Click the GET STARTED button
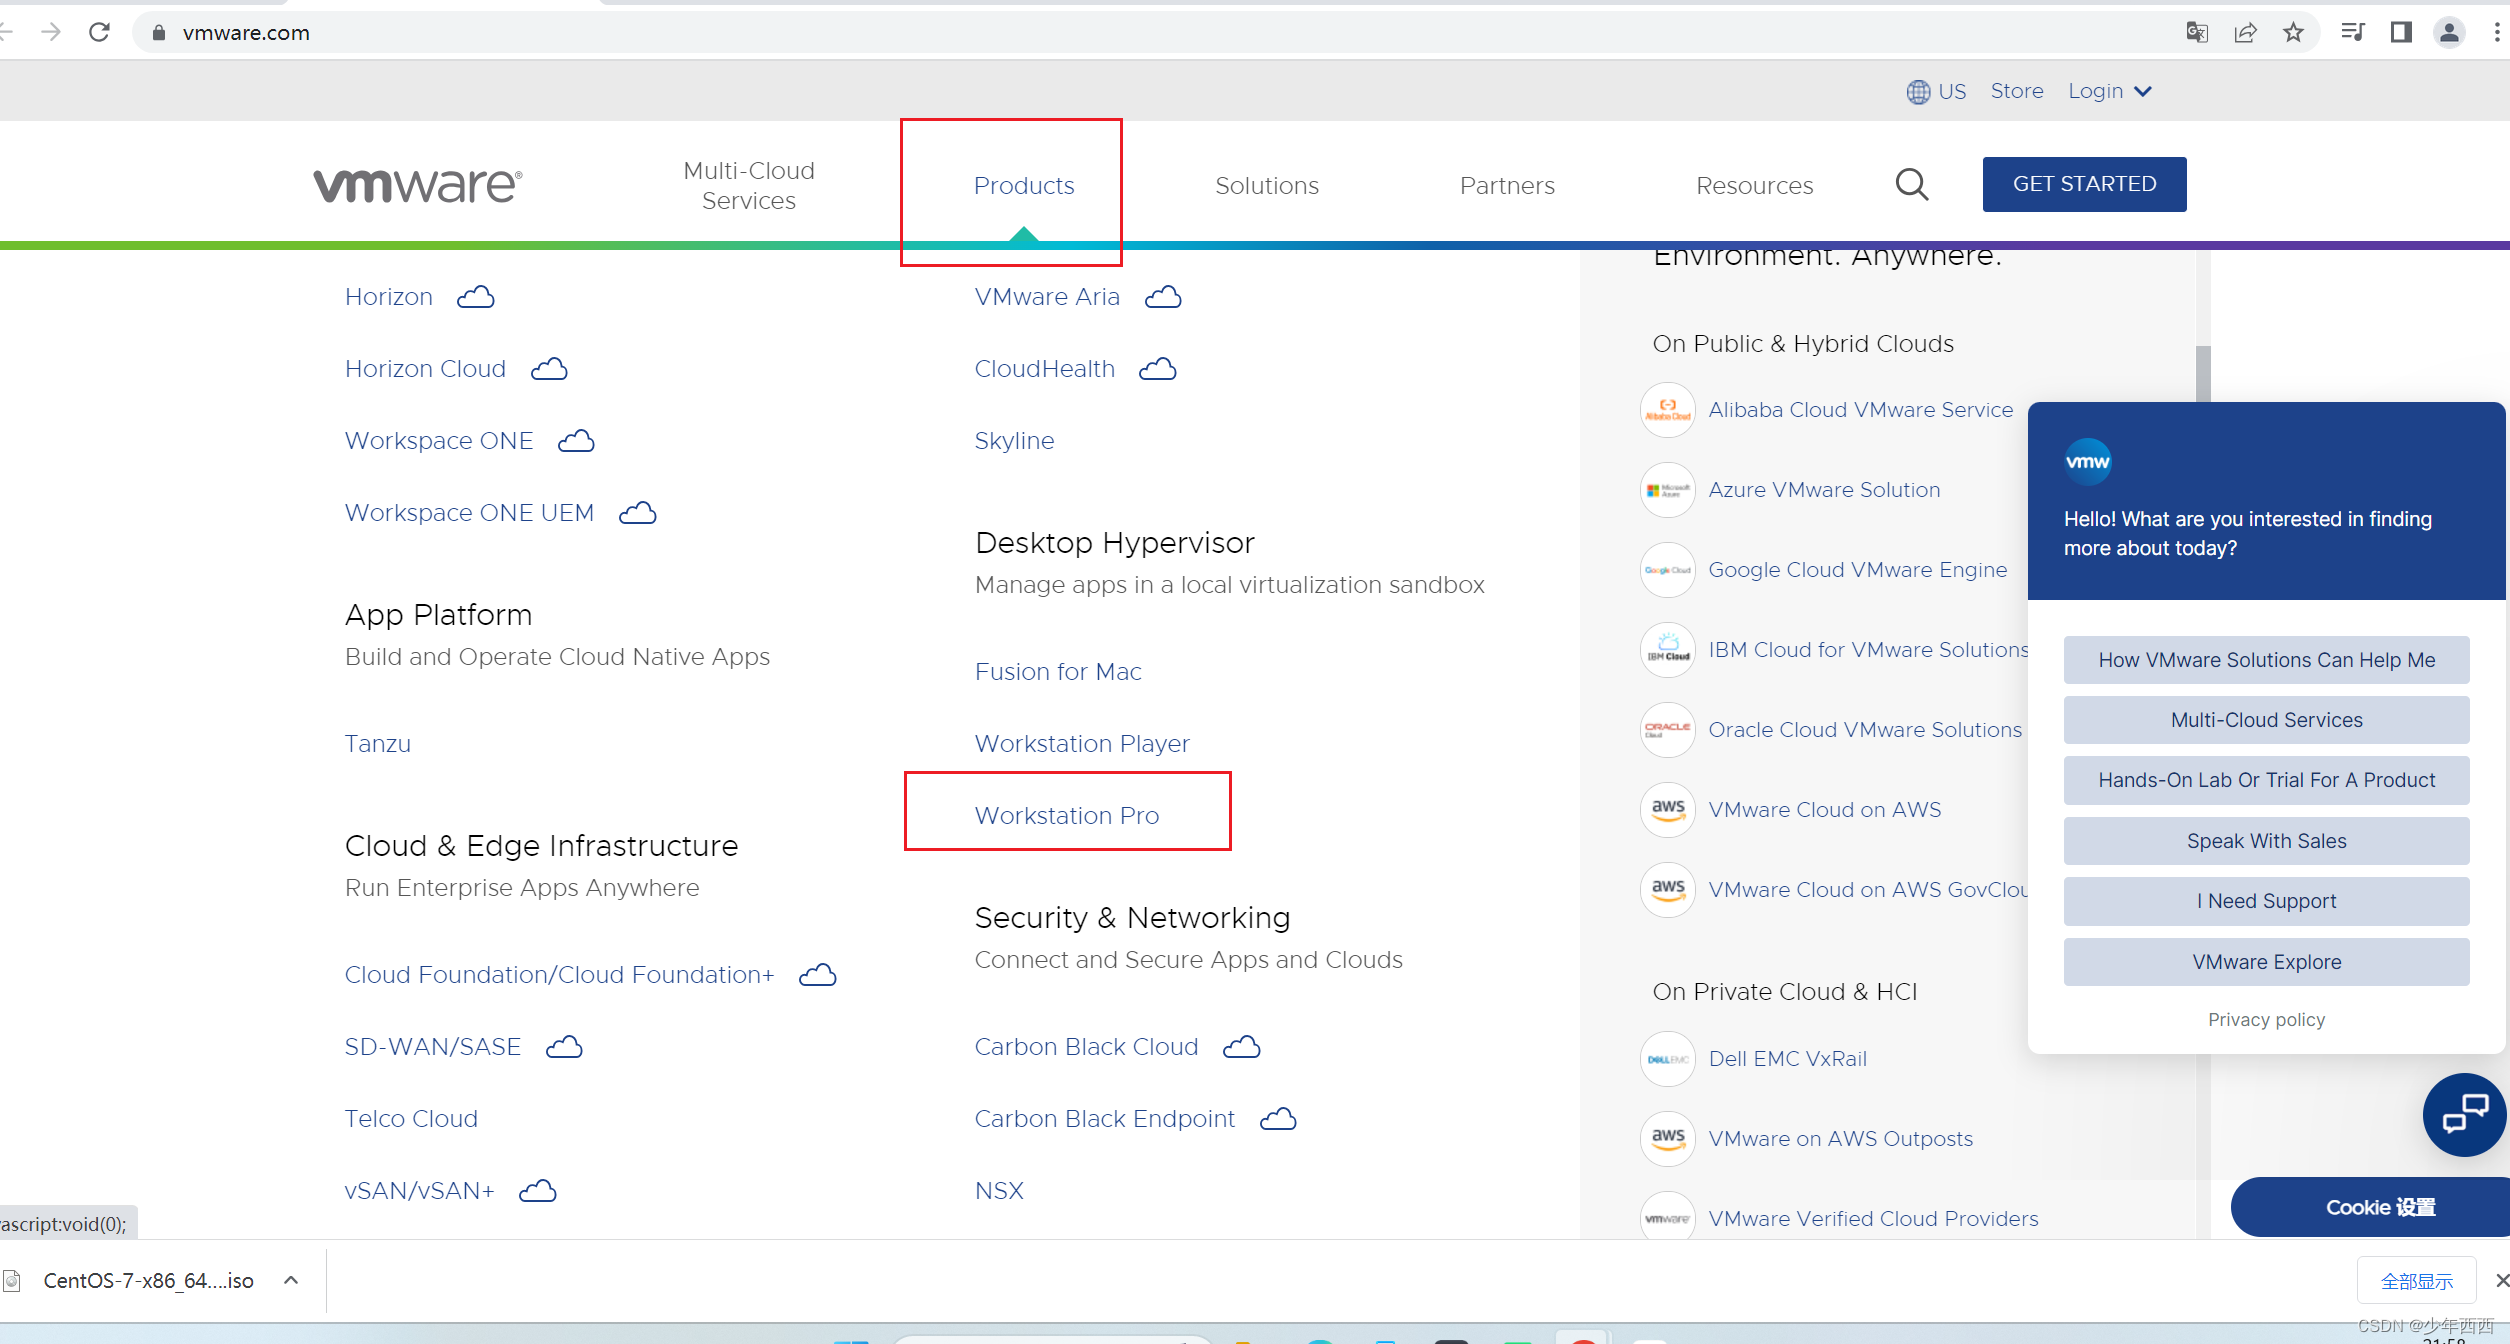The height and width of the screenshot is (1344, 2510). pyautogui.click(x=2084, y=184)
